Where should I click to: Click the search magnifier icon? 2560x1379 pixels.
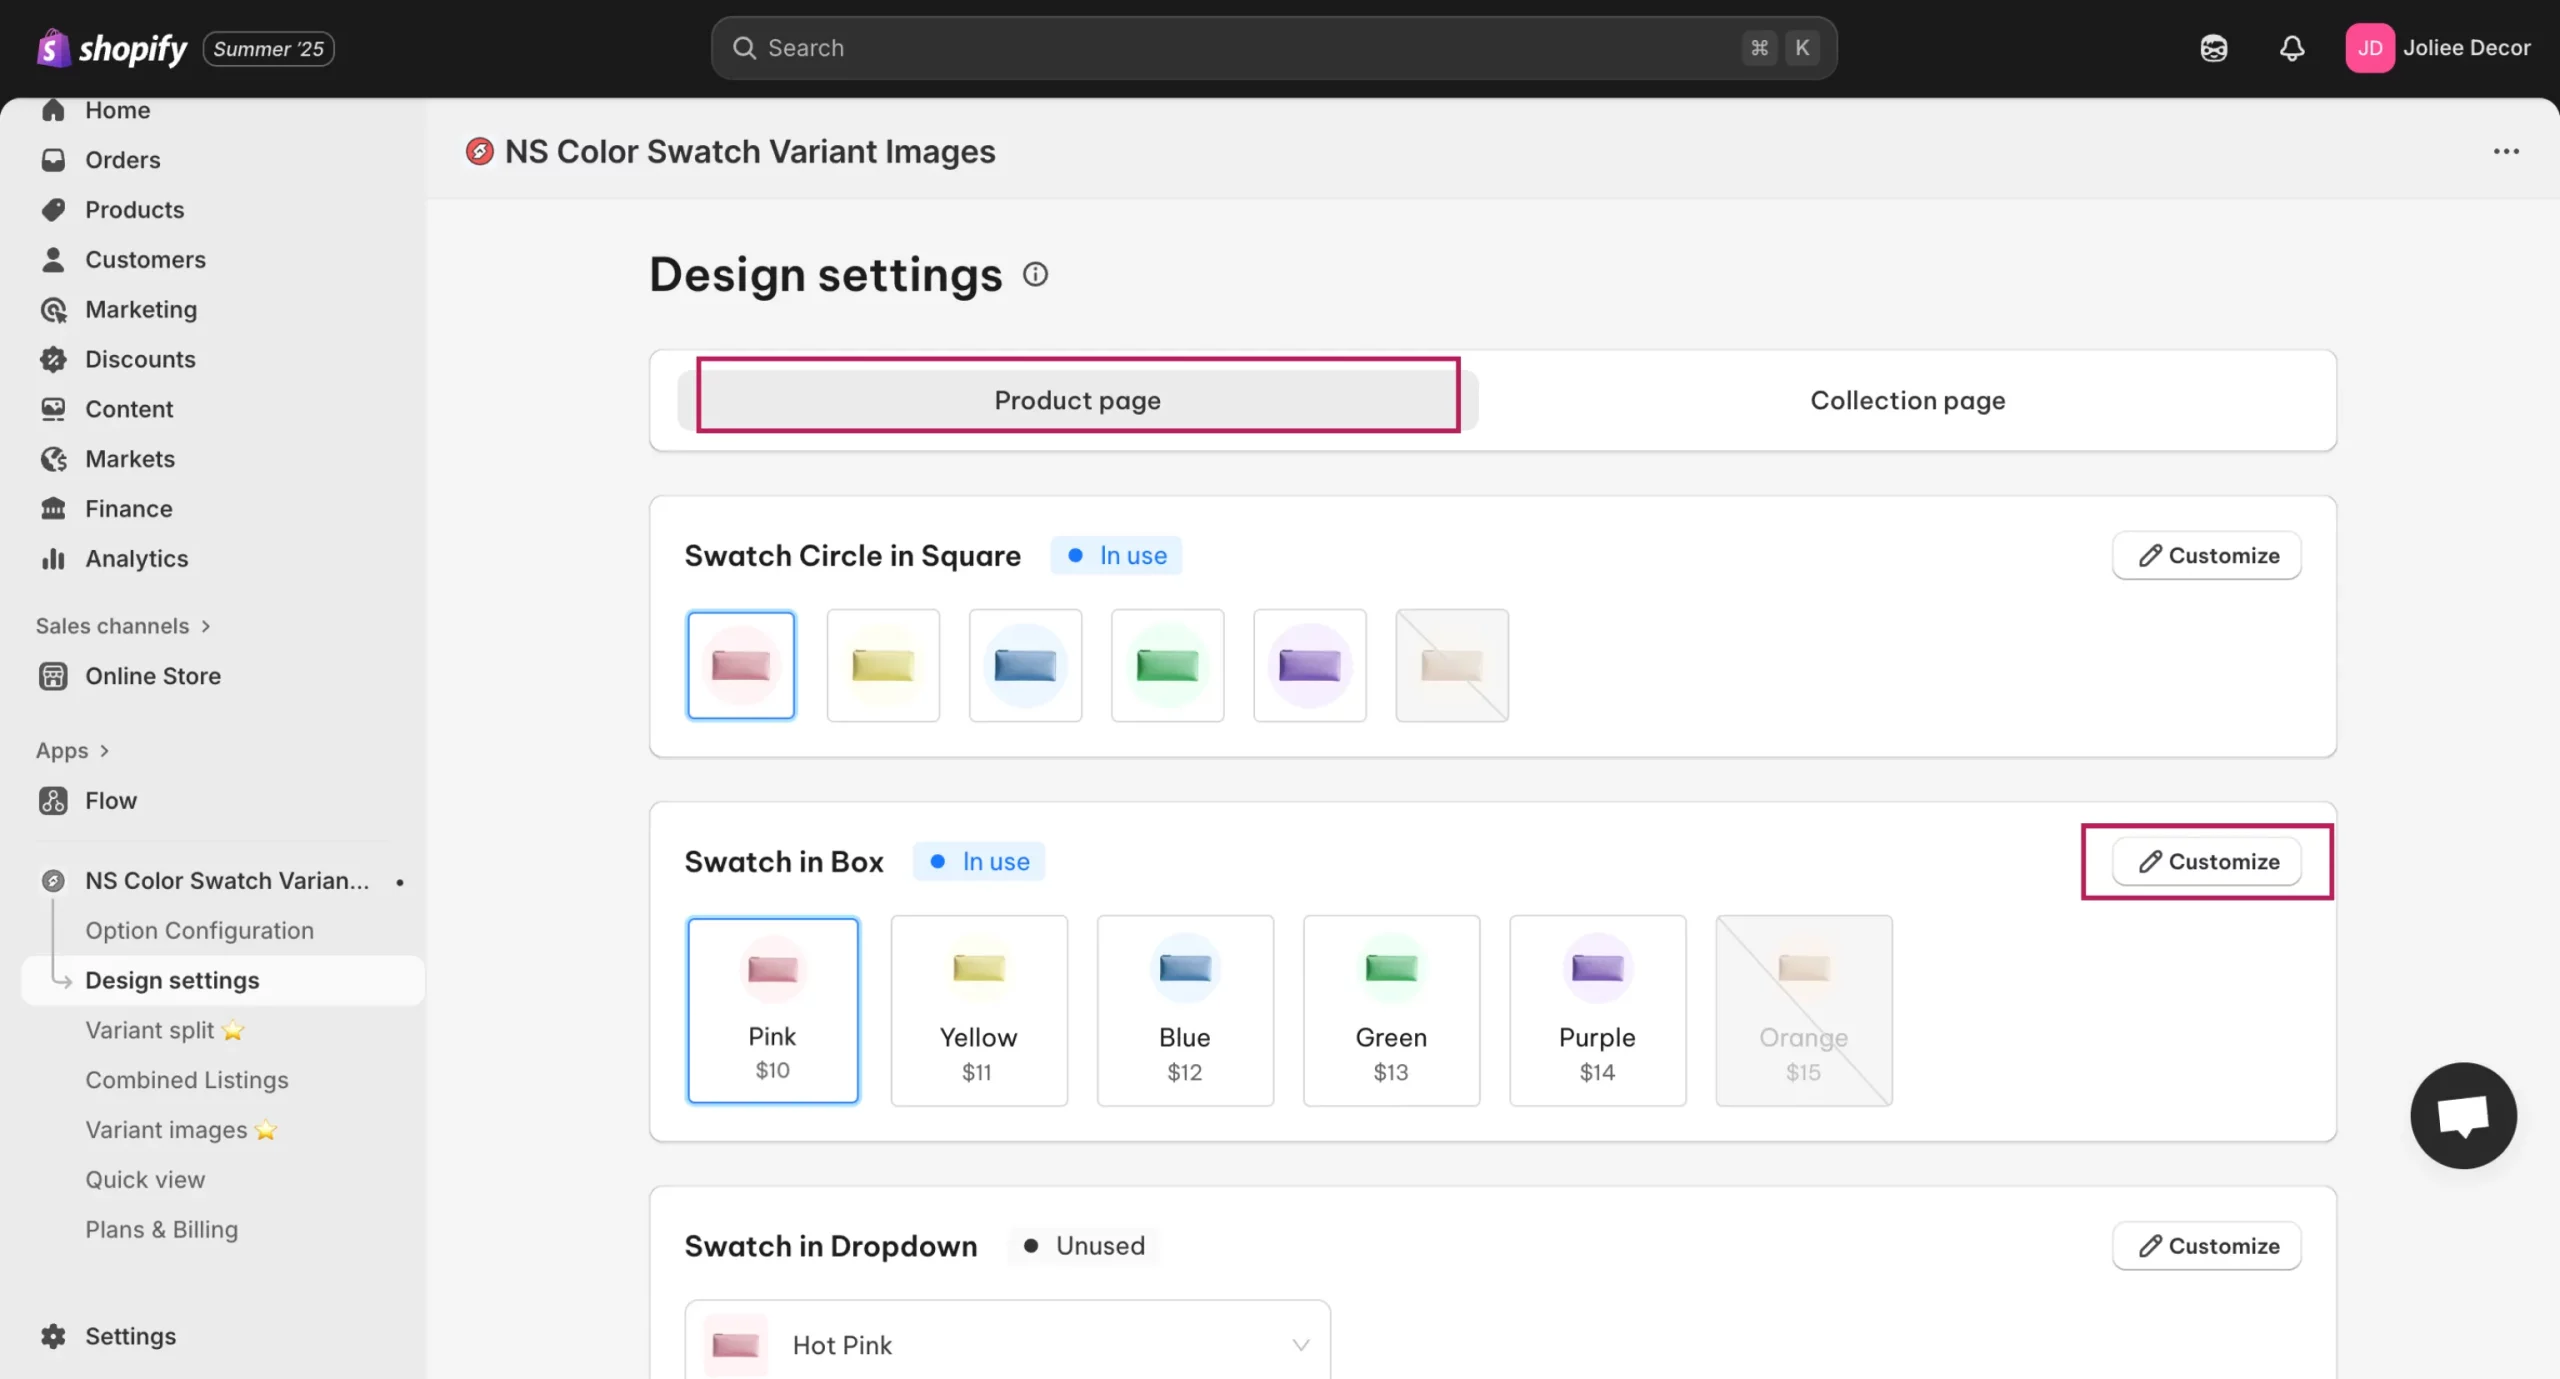744,48
